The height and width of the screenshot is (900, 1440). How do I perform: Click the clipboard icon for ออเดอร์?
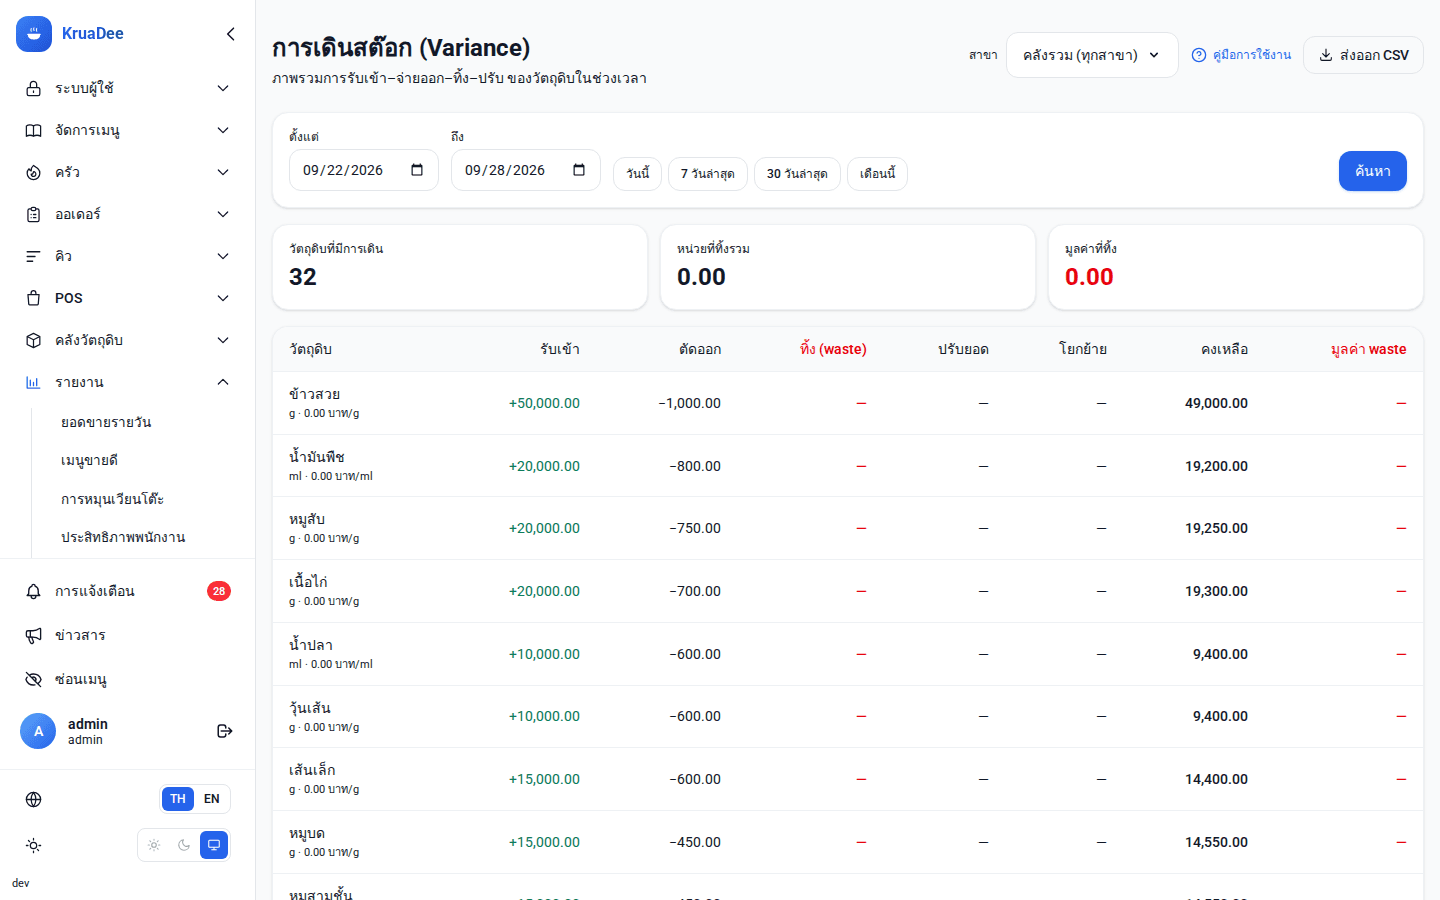click(33, 214)
